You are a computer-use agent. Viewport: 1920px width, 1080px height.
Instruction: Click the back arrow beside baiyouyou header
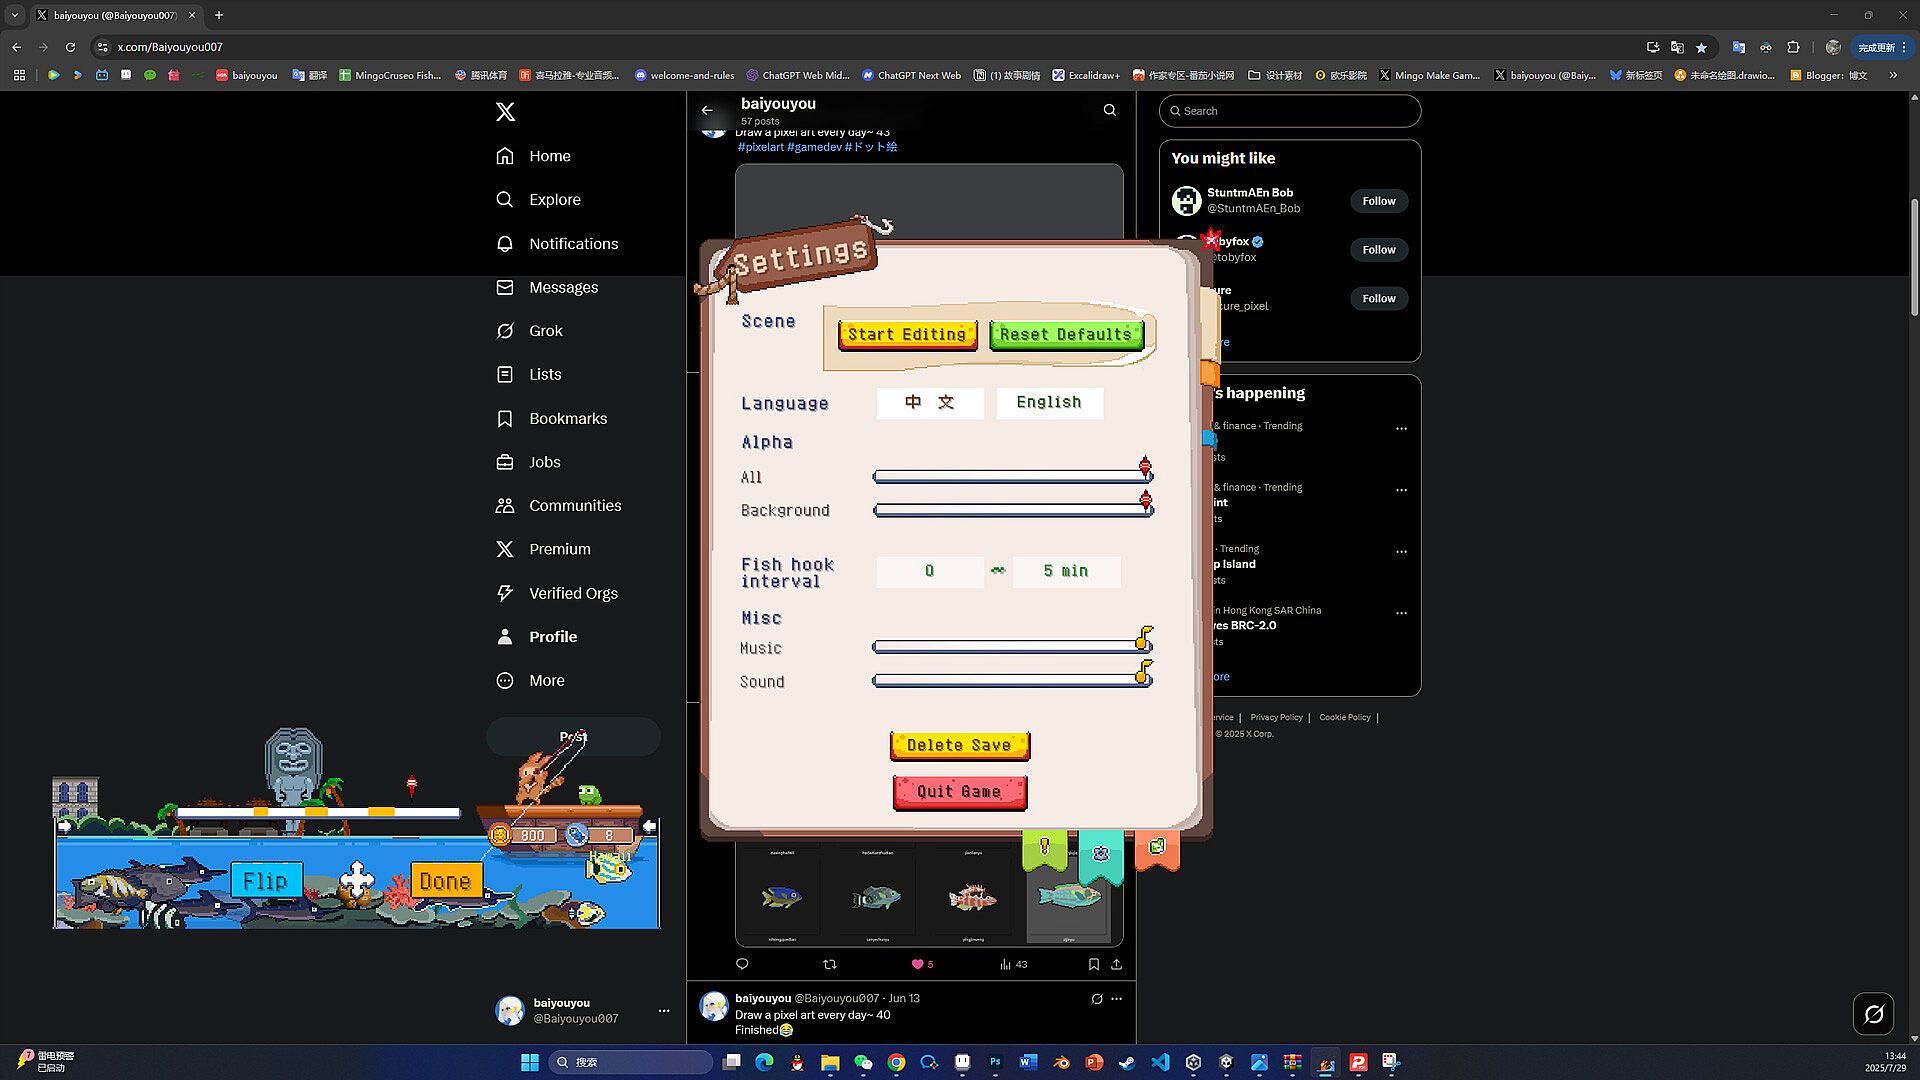click(x=707, y=111)
